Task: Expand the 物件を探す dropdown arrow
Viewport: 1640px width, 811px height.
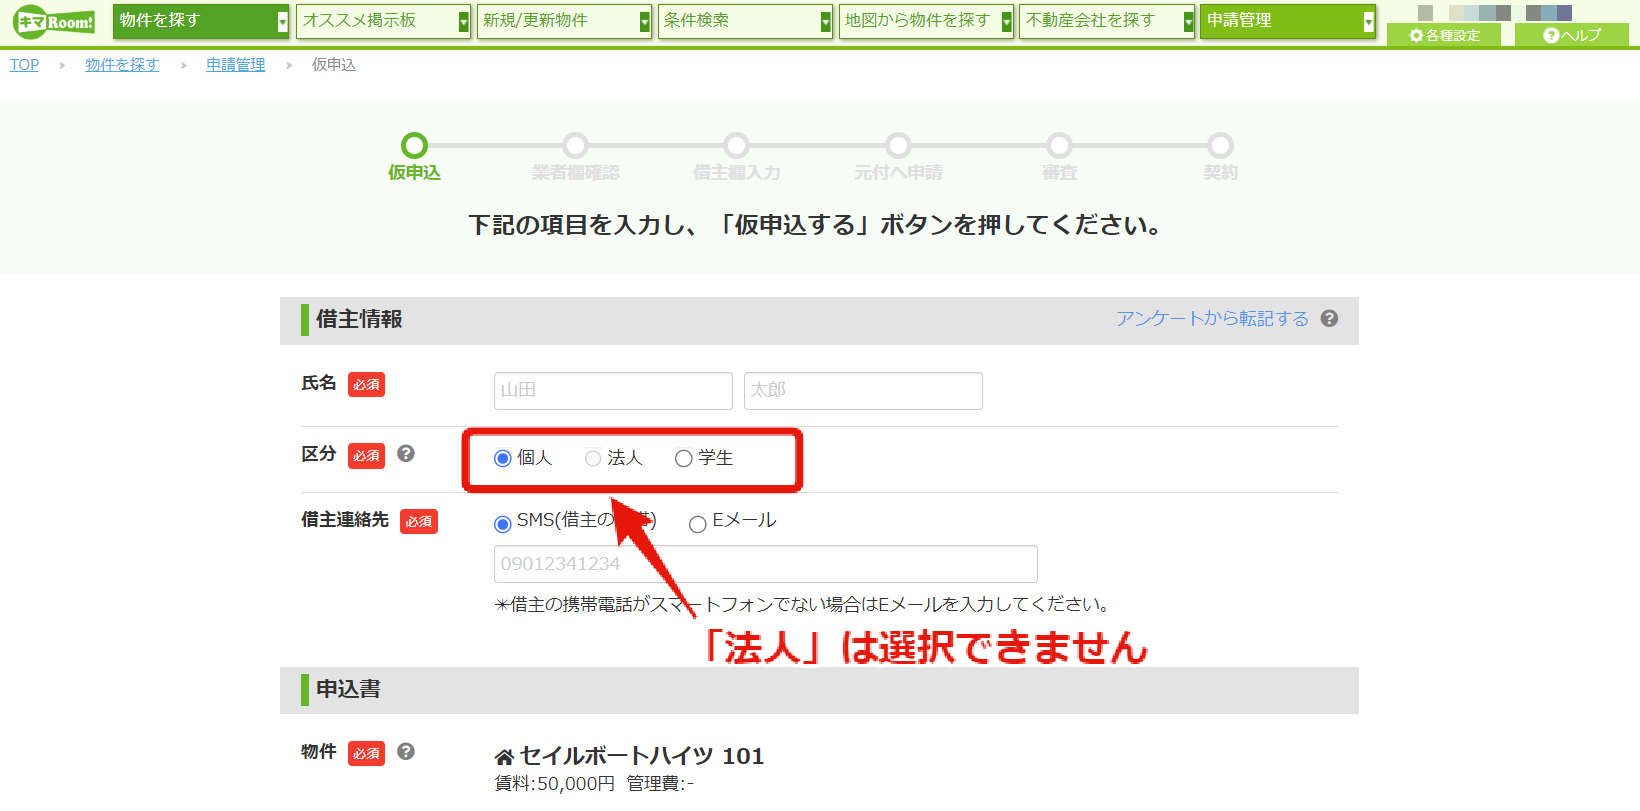Action: [x=283, y=22]
